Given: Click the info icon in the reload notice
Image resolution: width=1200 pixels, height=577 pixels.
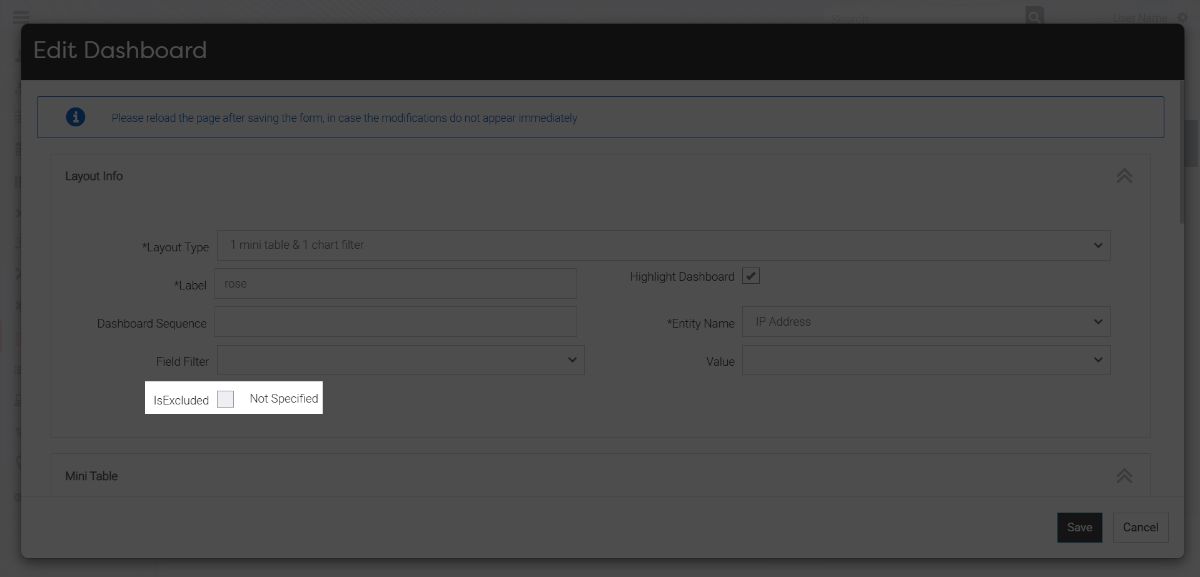Looking at the screenshot, I should 74,115.
